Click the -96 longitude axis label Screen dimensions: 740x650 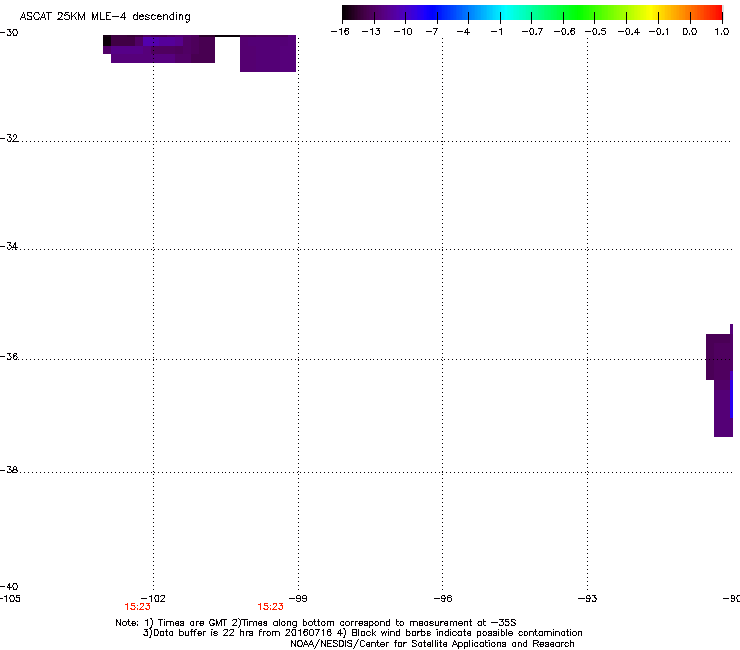[443, 599]
